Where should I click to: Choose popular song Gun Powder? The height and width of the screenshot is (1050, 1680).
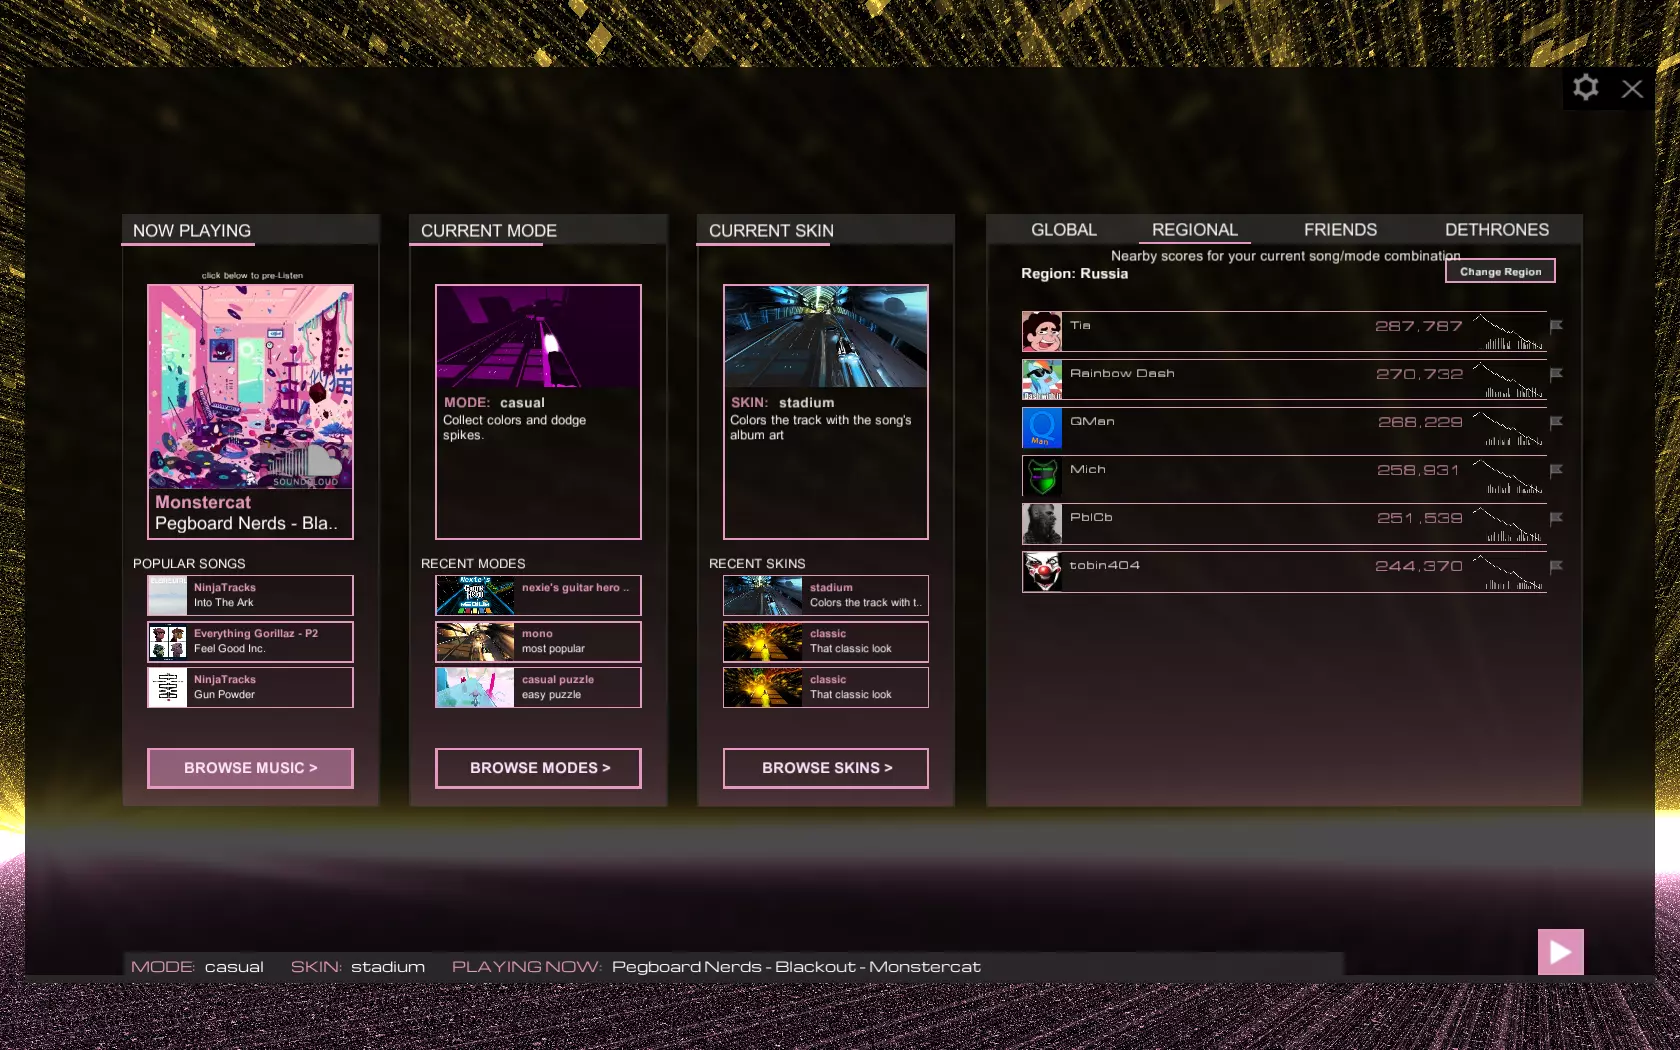250,687
